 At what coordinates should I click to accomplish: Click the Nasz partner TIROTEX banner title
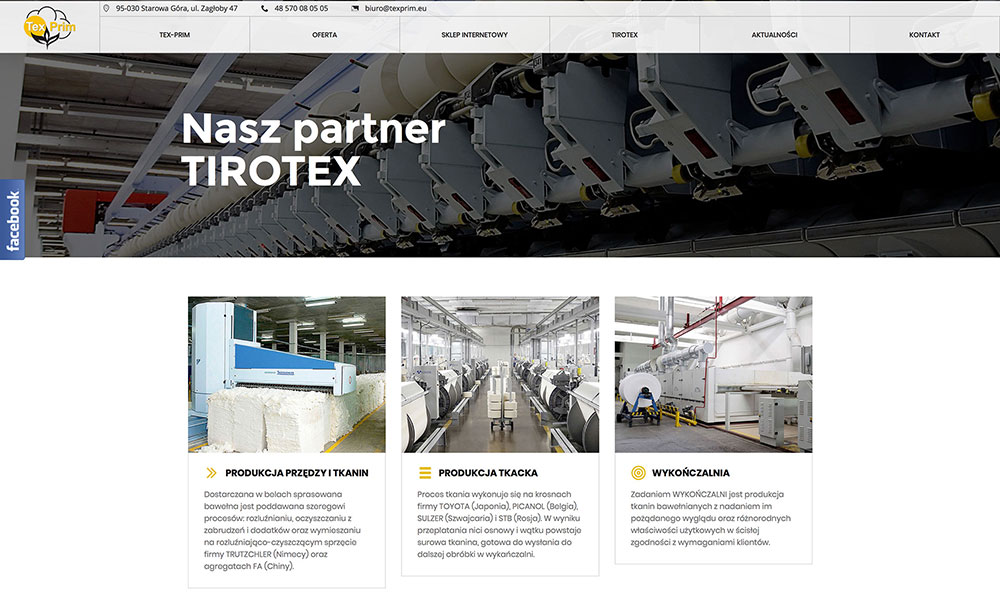pos(313,149)
